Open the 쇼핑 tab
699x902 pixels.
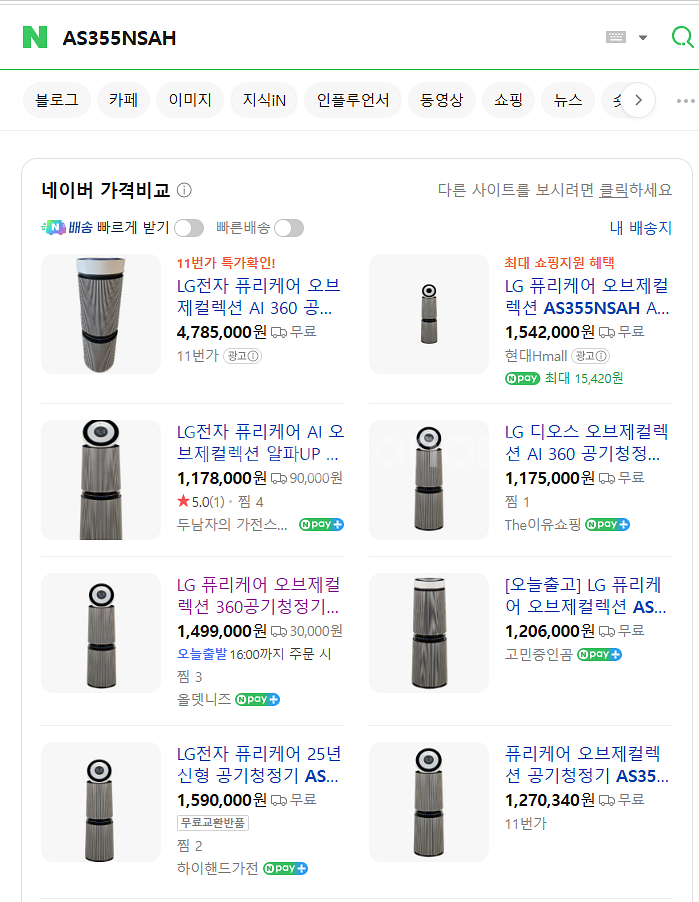coord(508,100)
